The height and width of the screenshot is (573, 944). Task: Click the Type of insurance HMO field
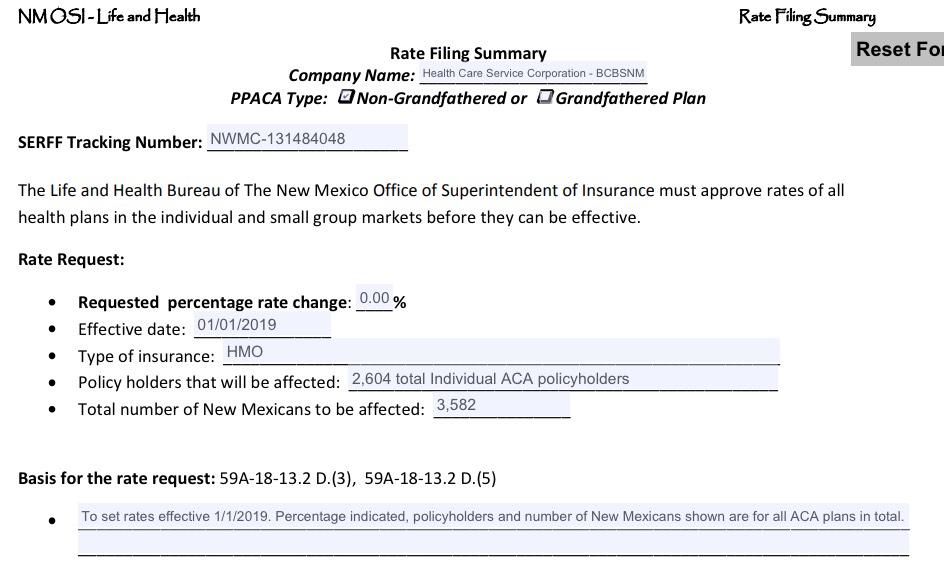[500, 352]
